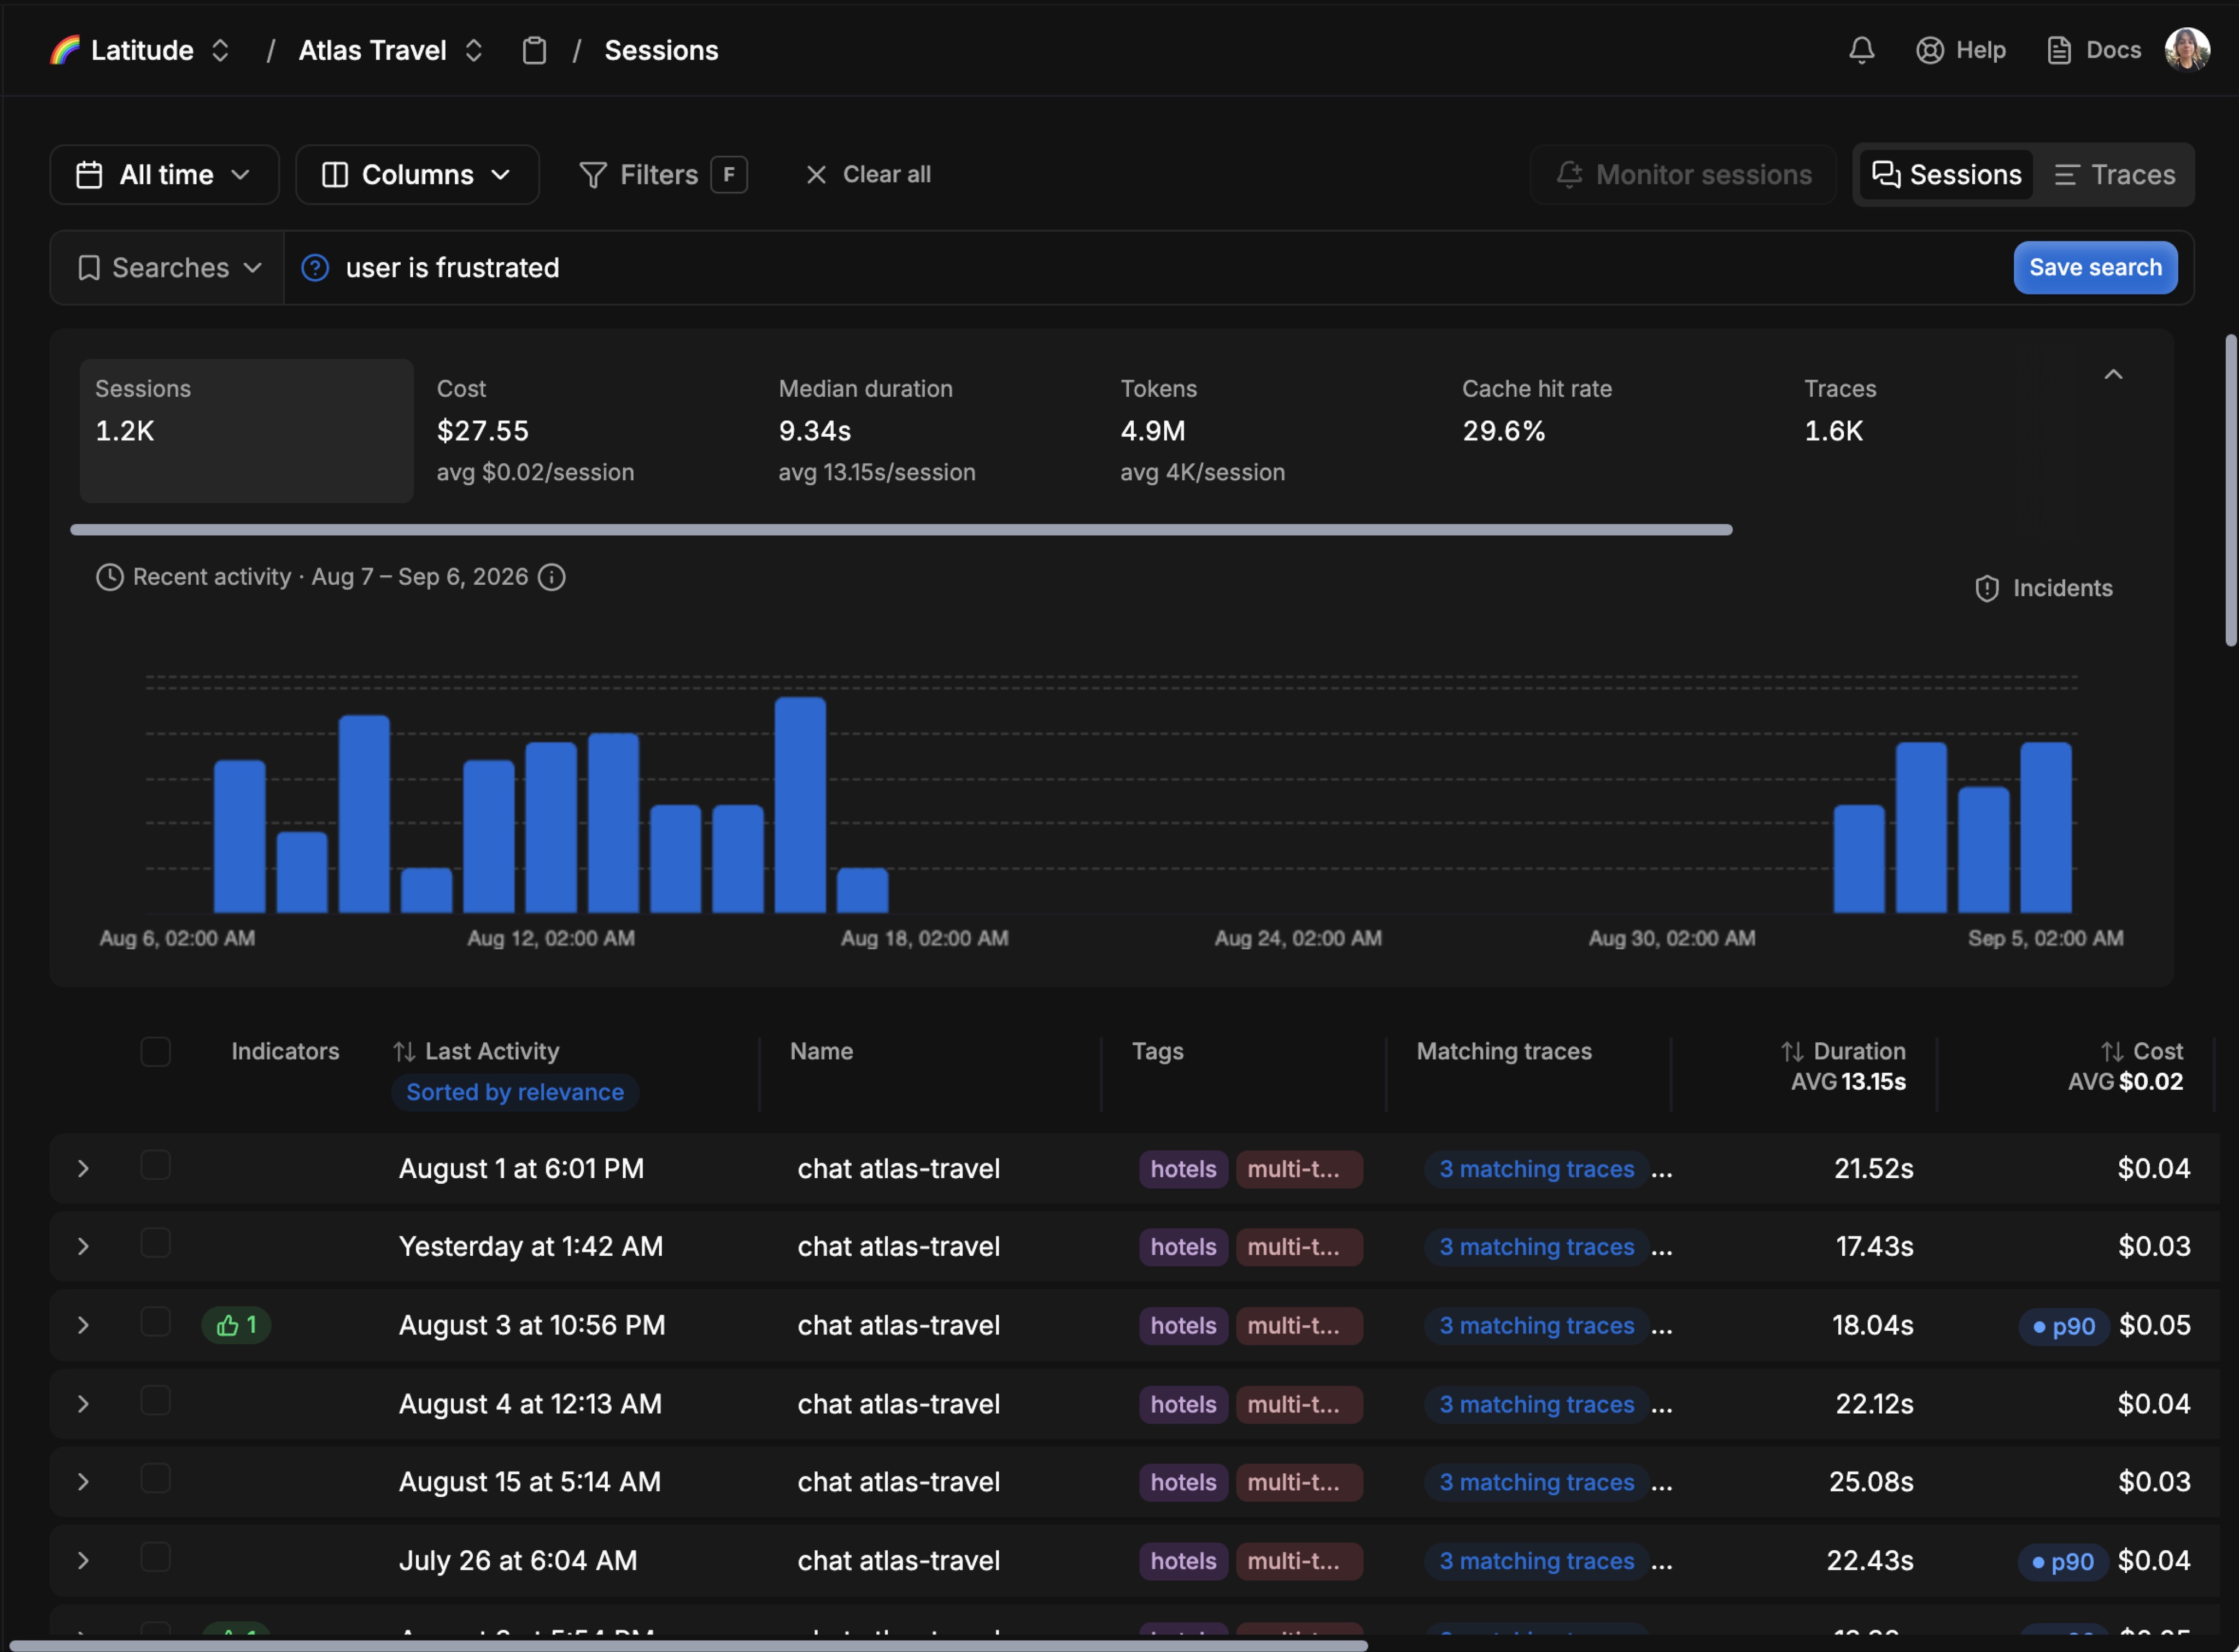Expand the August 1 at 6:01 PM session
This screenshot has height=1652, width=2239.
[x=83, y=1170]
